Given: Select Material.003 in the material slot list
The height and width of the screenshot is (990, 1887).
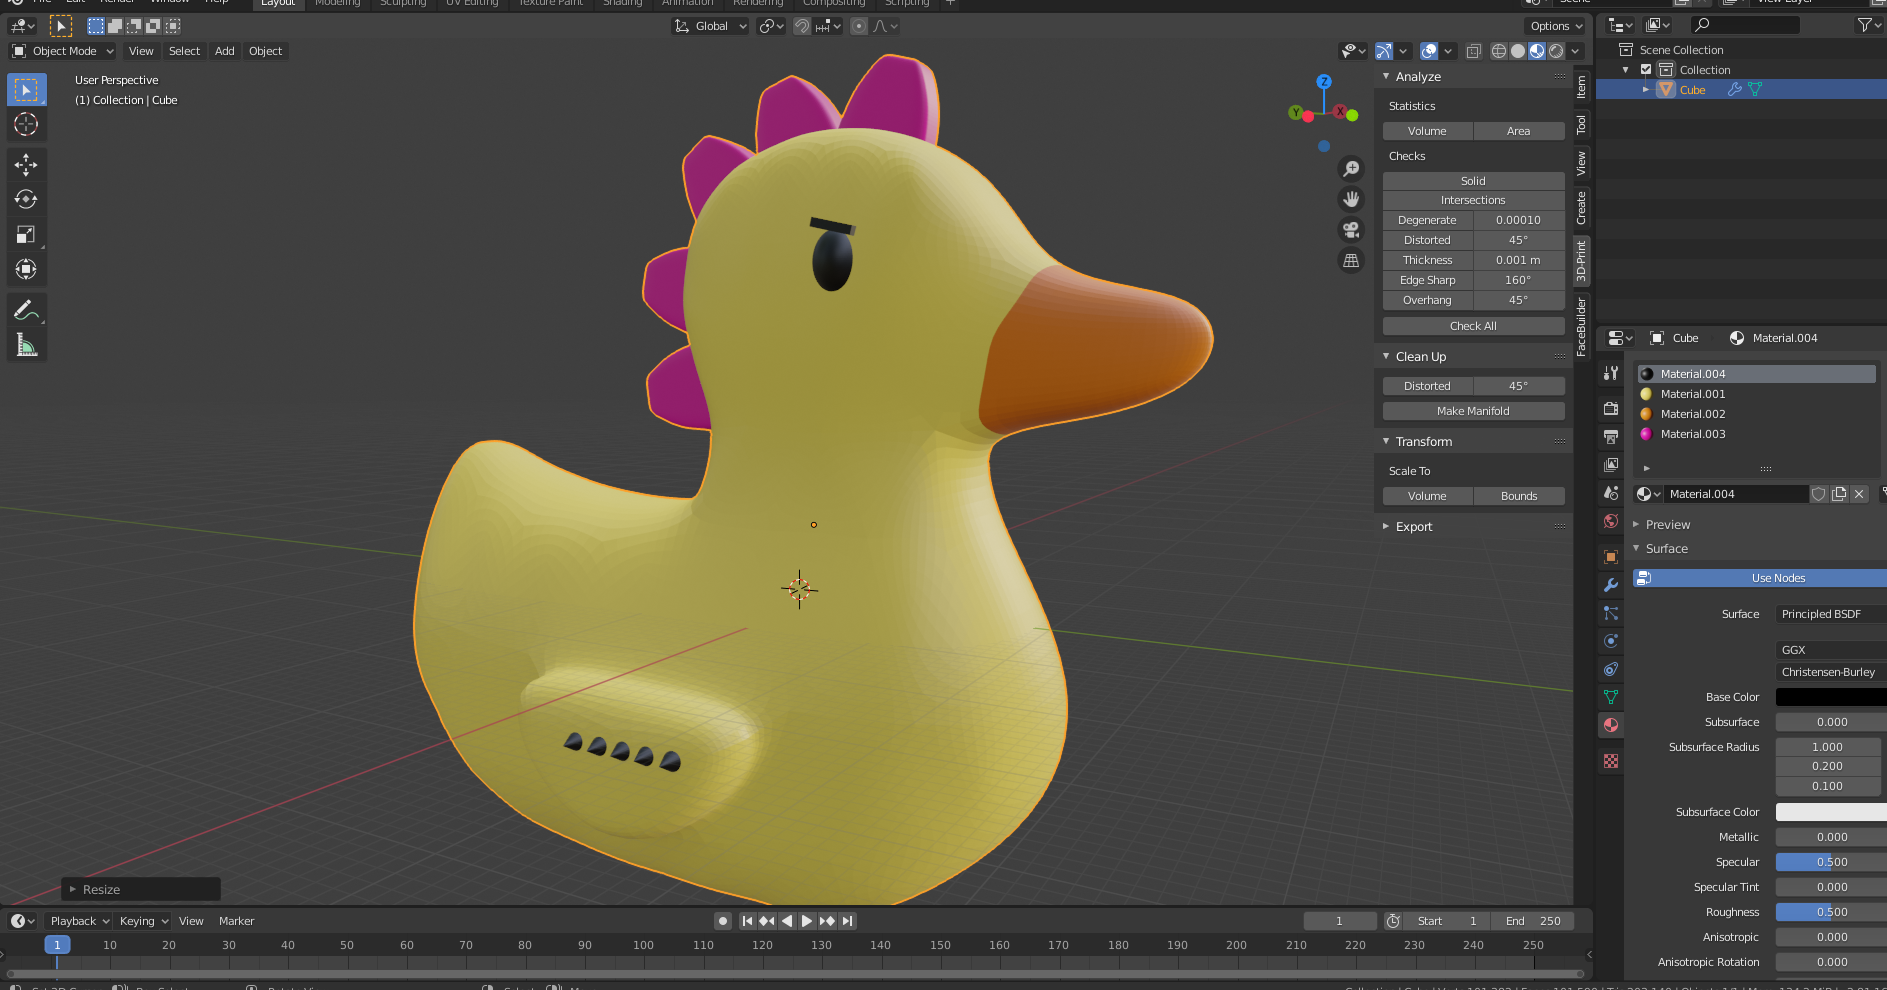Looking at the screenshot, I should 1692,433.
